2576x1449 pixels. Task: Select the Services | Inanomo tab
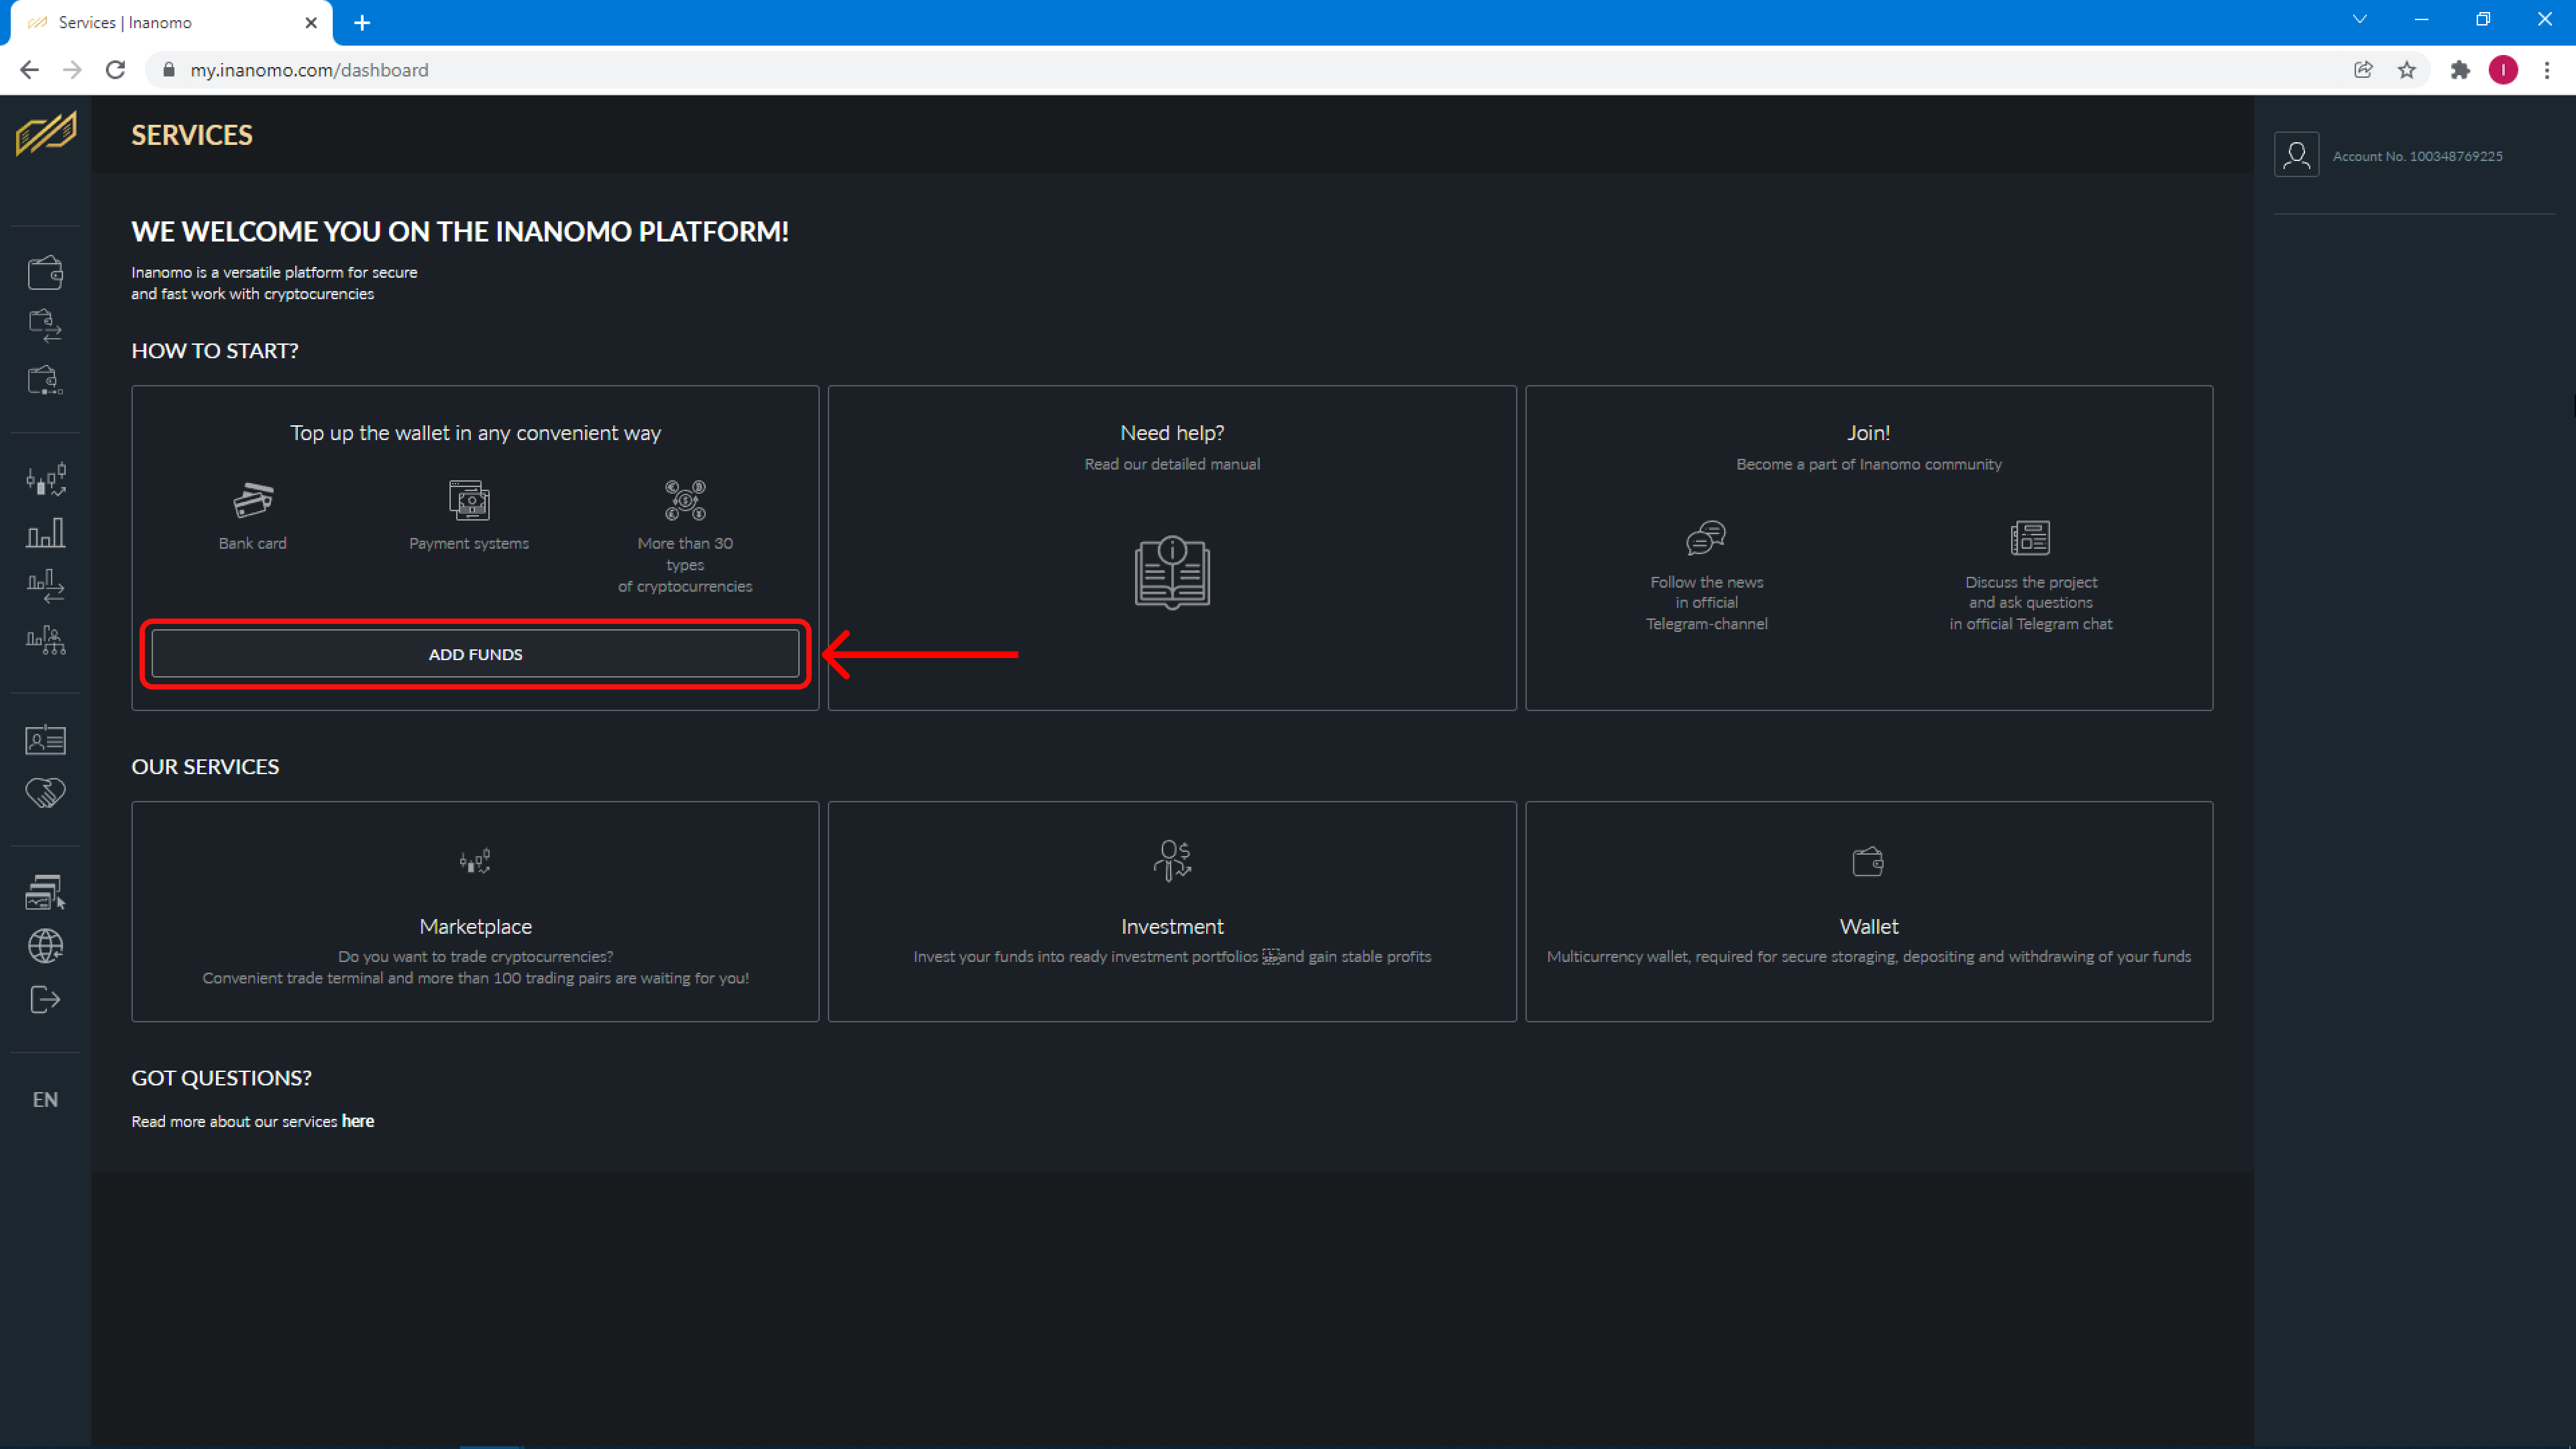pyautogui.click(x=171, y=22)
